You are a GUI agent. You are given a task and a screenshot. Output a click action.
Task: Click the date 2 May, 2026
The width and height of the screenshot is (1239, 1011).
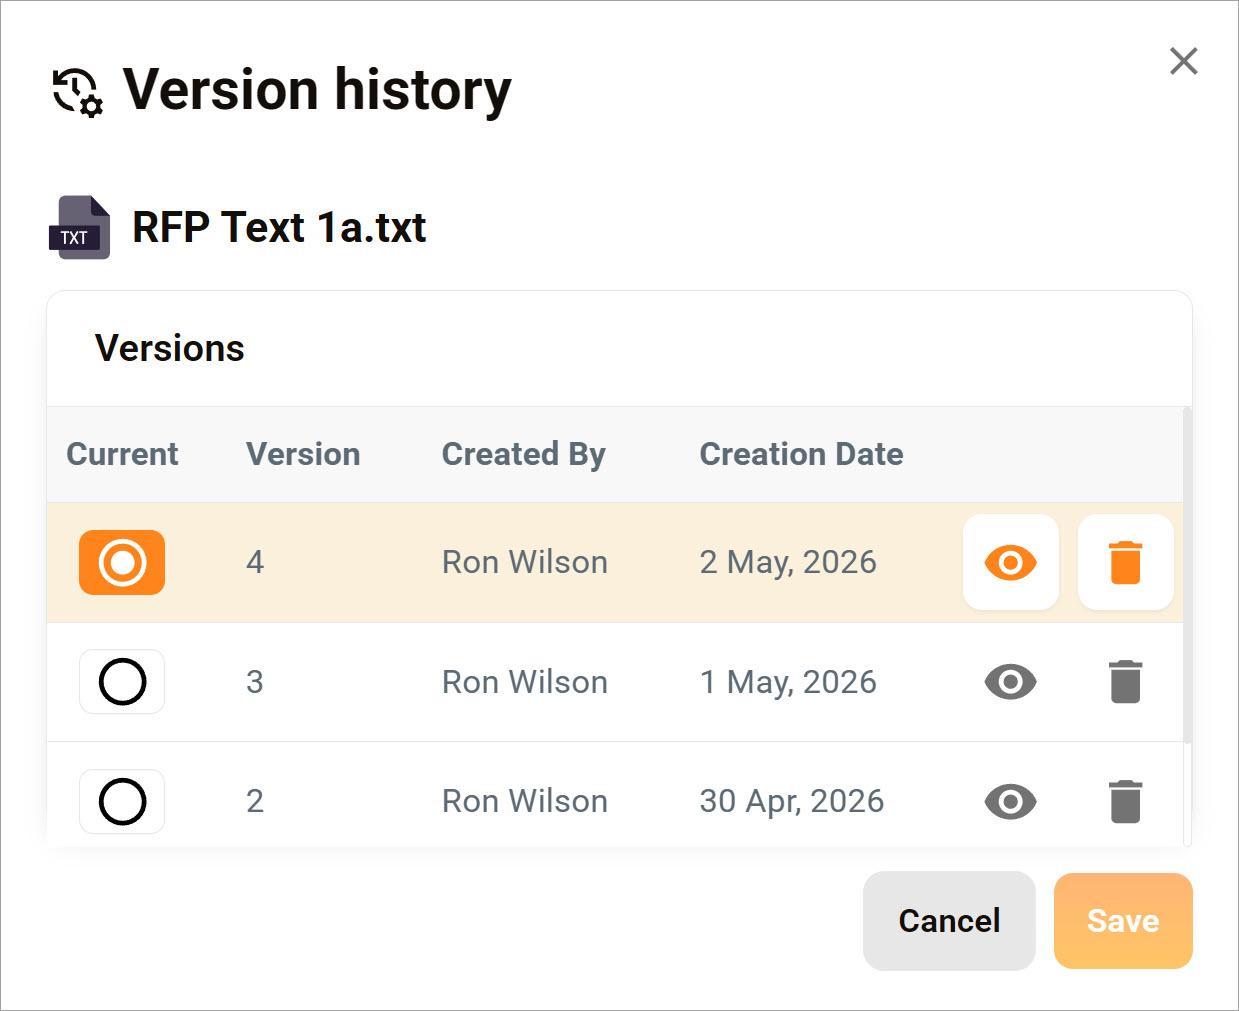[x=788, y=562]
